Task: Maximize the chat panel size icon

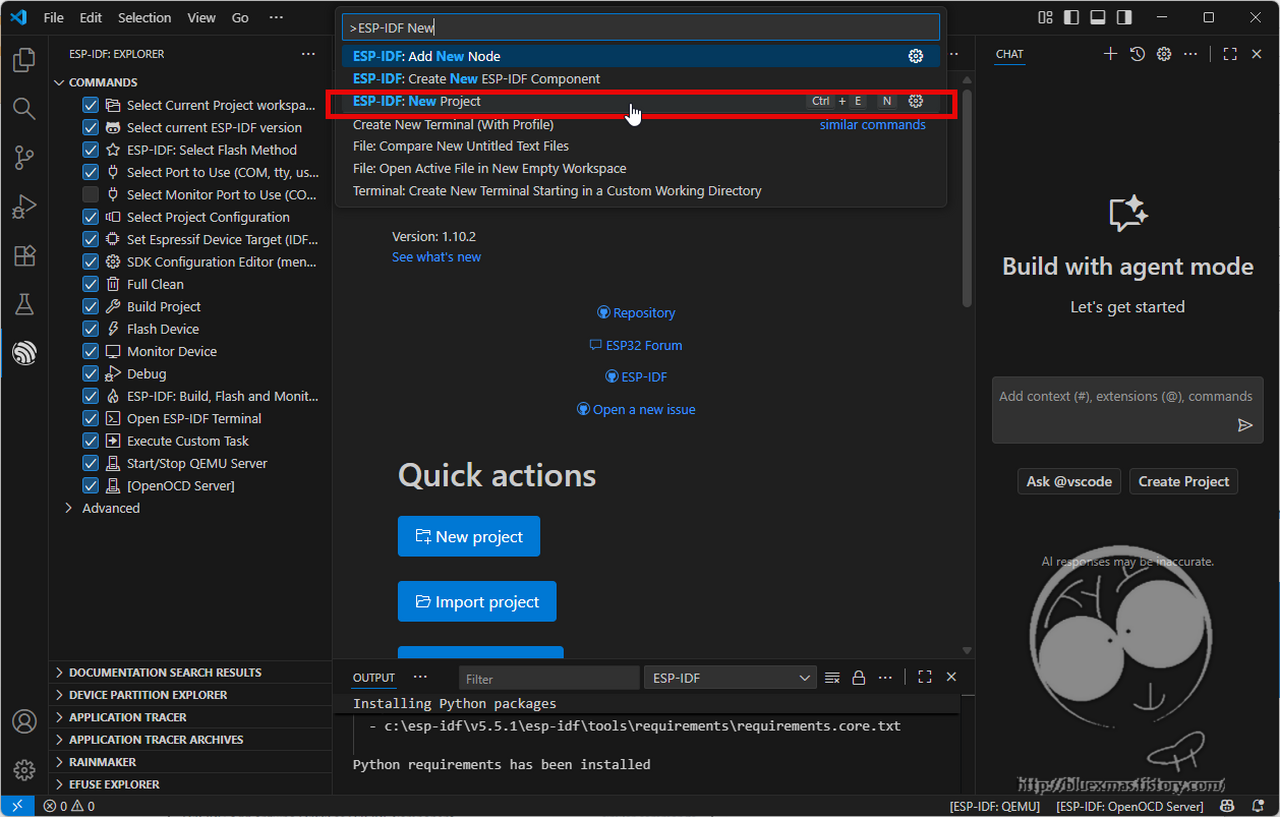Action: pyautogui.click(x=1230, y=54)
